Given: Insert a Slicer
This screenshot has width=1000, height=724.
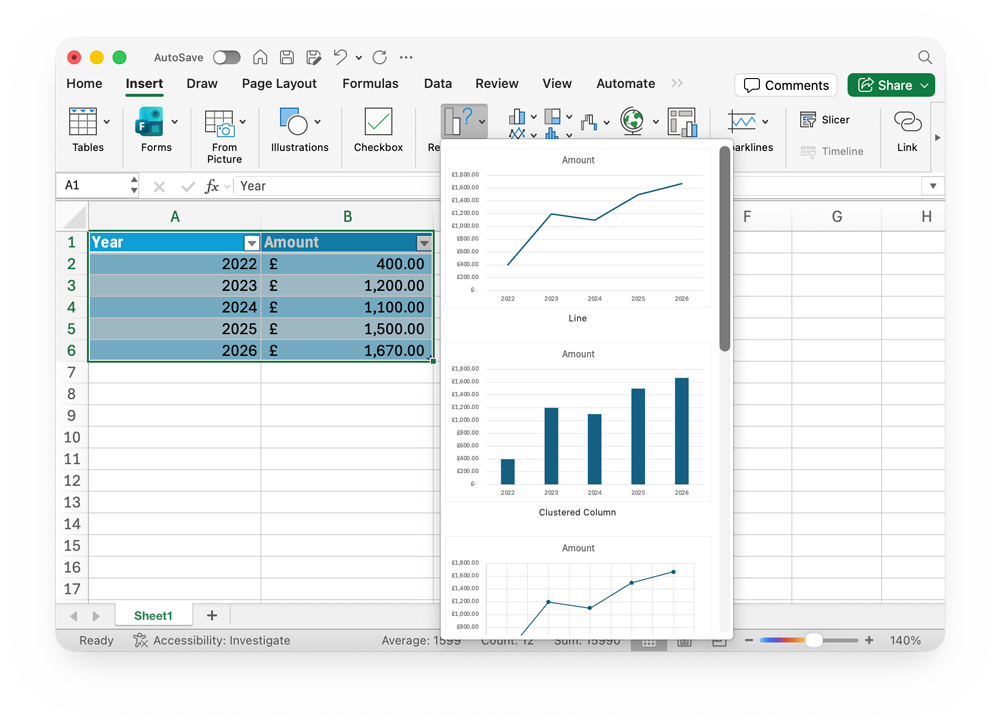Looking at the screenshot, I should (825, 120).
